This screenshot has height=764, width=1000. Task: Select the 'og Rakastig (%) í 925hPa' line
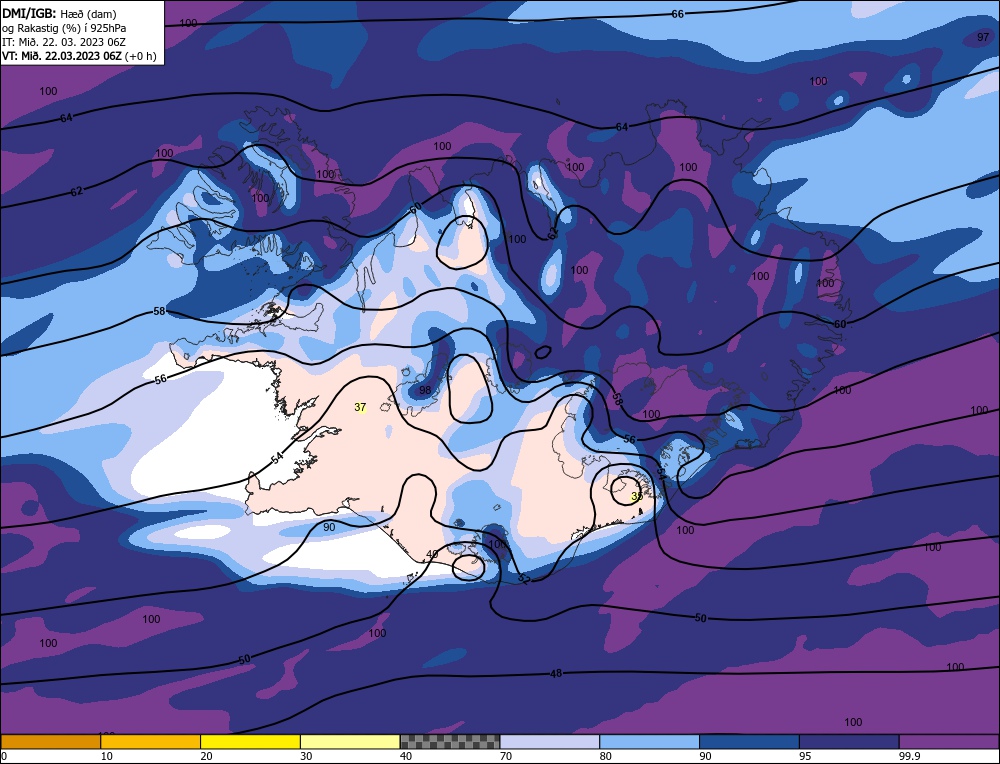(x=64, y=28)
